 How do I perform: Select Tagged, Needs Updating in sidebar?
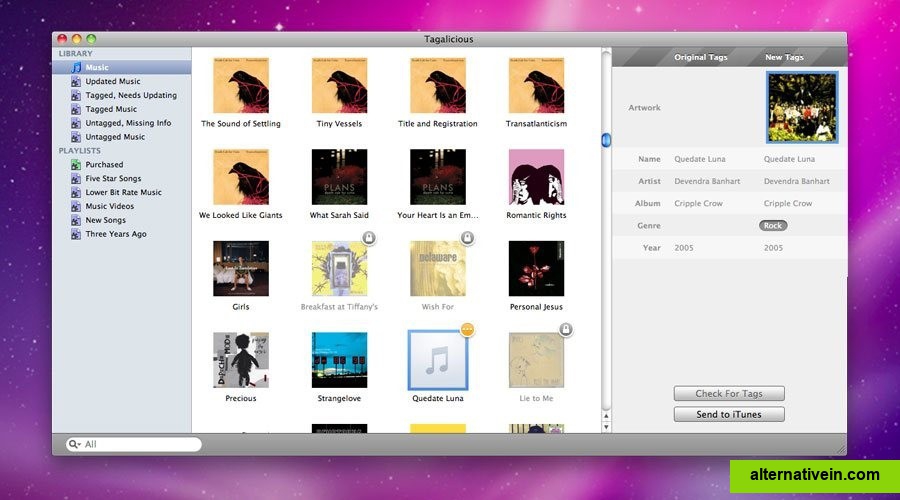(x=131, y=95)
